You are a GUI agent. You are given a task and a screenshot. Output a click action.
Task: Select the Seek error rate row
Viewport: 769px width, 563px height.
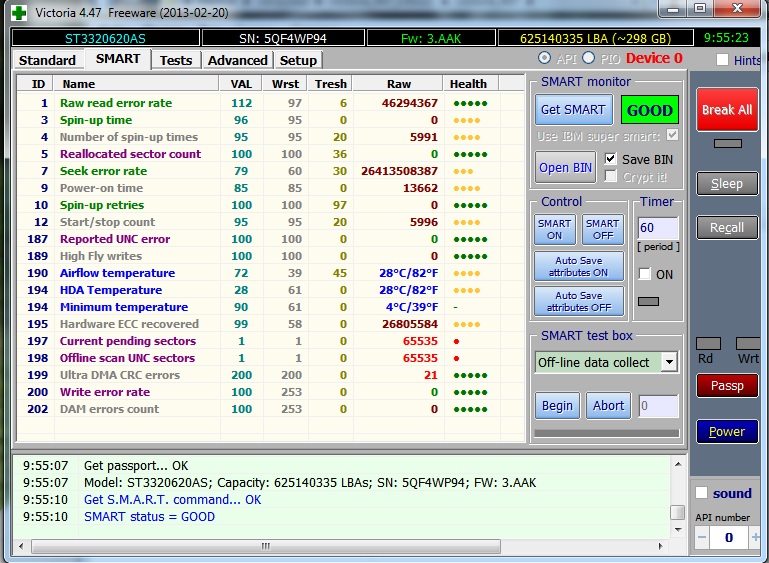[x=271, y=171]
